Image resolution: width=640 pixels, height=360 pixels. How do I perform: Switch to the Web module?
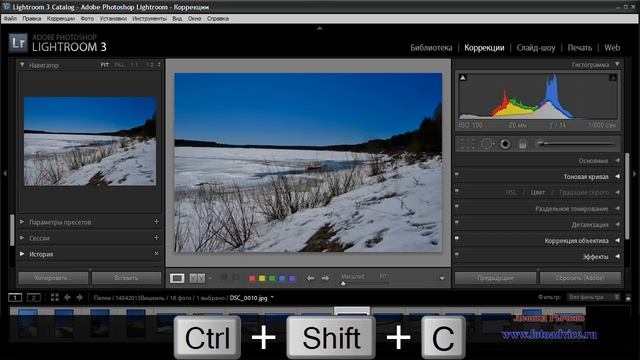pyautogui.click(x=612, y=48)
